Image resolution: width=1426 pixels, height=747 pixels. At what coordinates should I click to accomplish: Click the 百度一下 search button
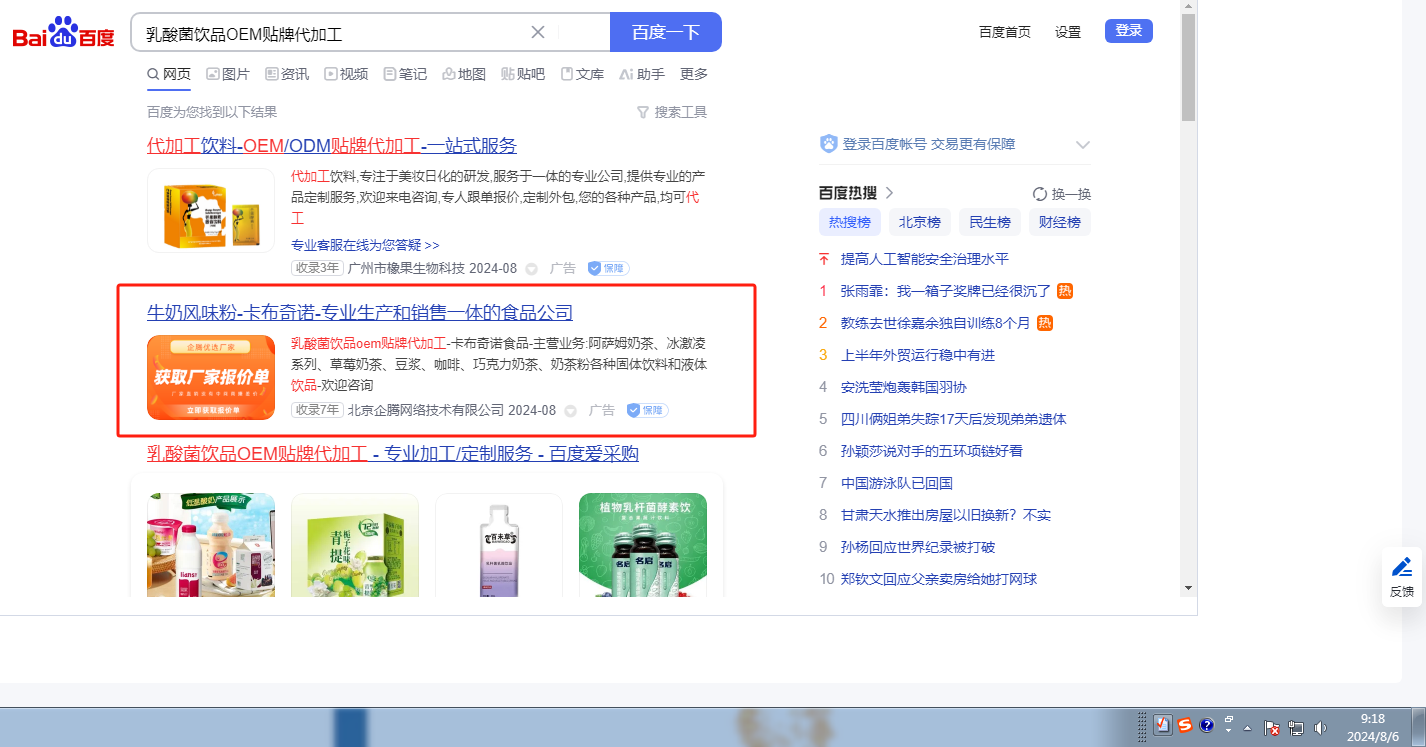[666, 32]
